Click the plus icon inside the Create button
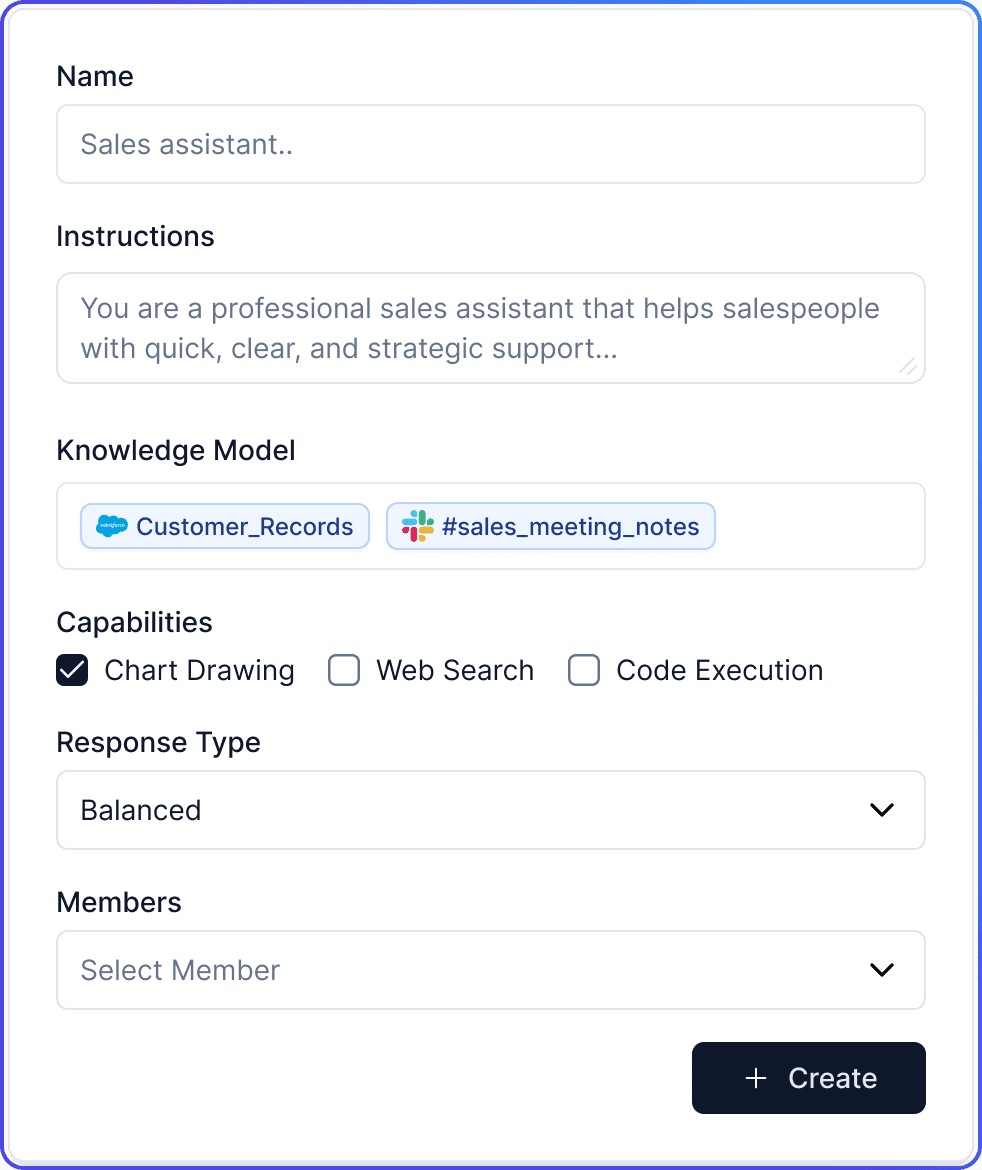 click(755, 1078)
